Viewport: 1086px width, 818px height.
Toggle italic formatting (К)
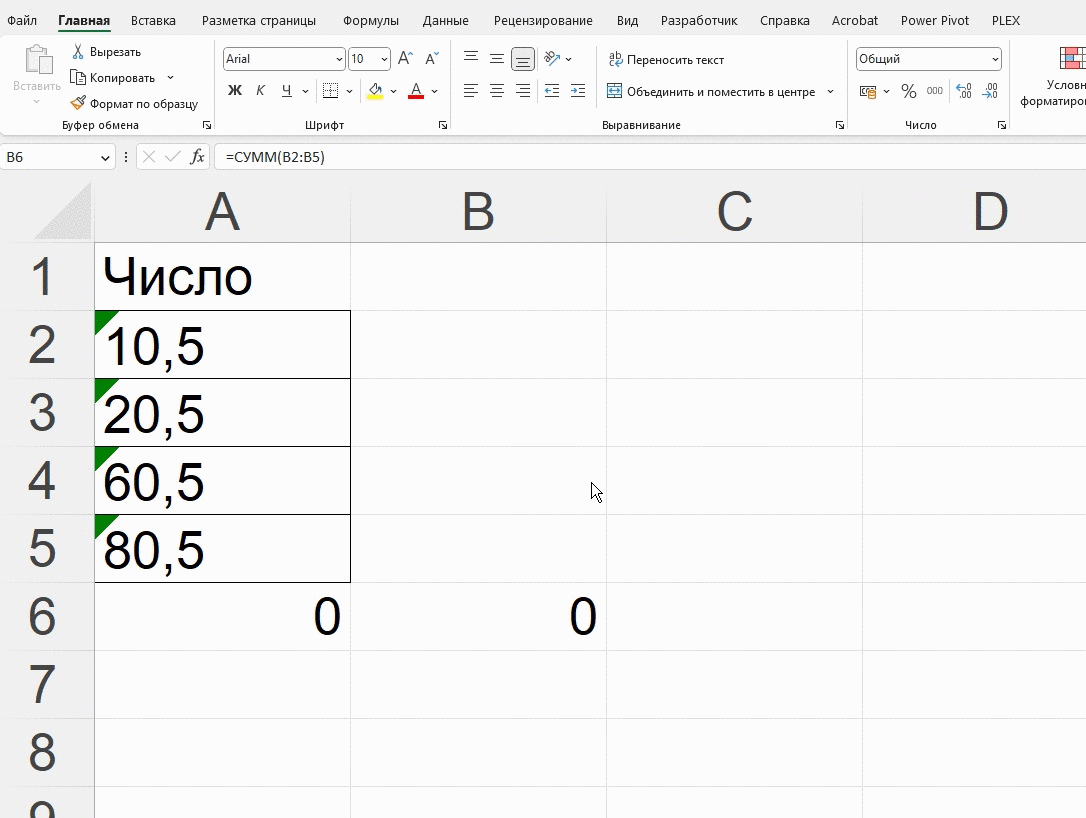coord(260,91)
